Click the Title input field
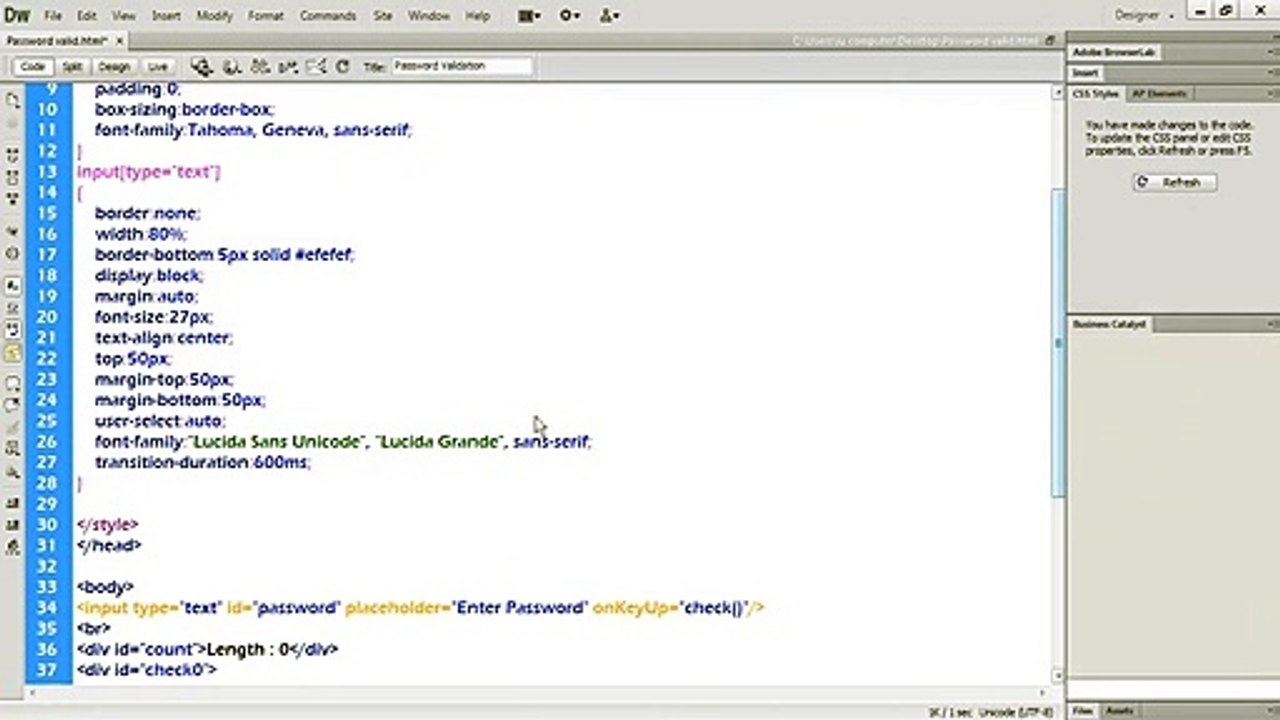This screenshot has width=1280, height=720. pos(461,66)
